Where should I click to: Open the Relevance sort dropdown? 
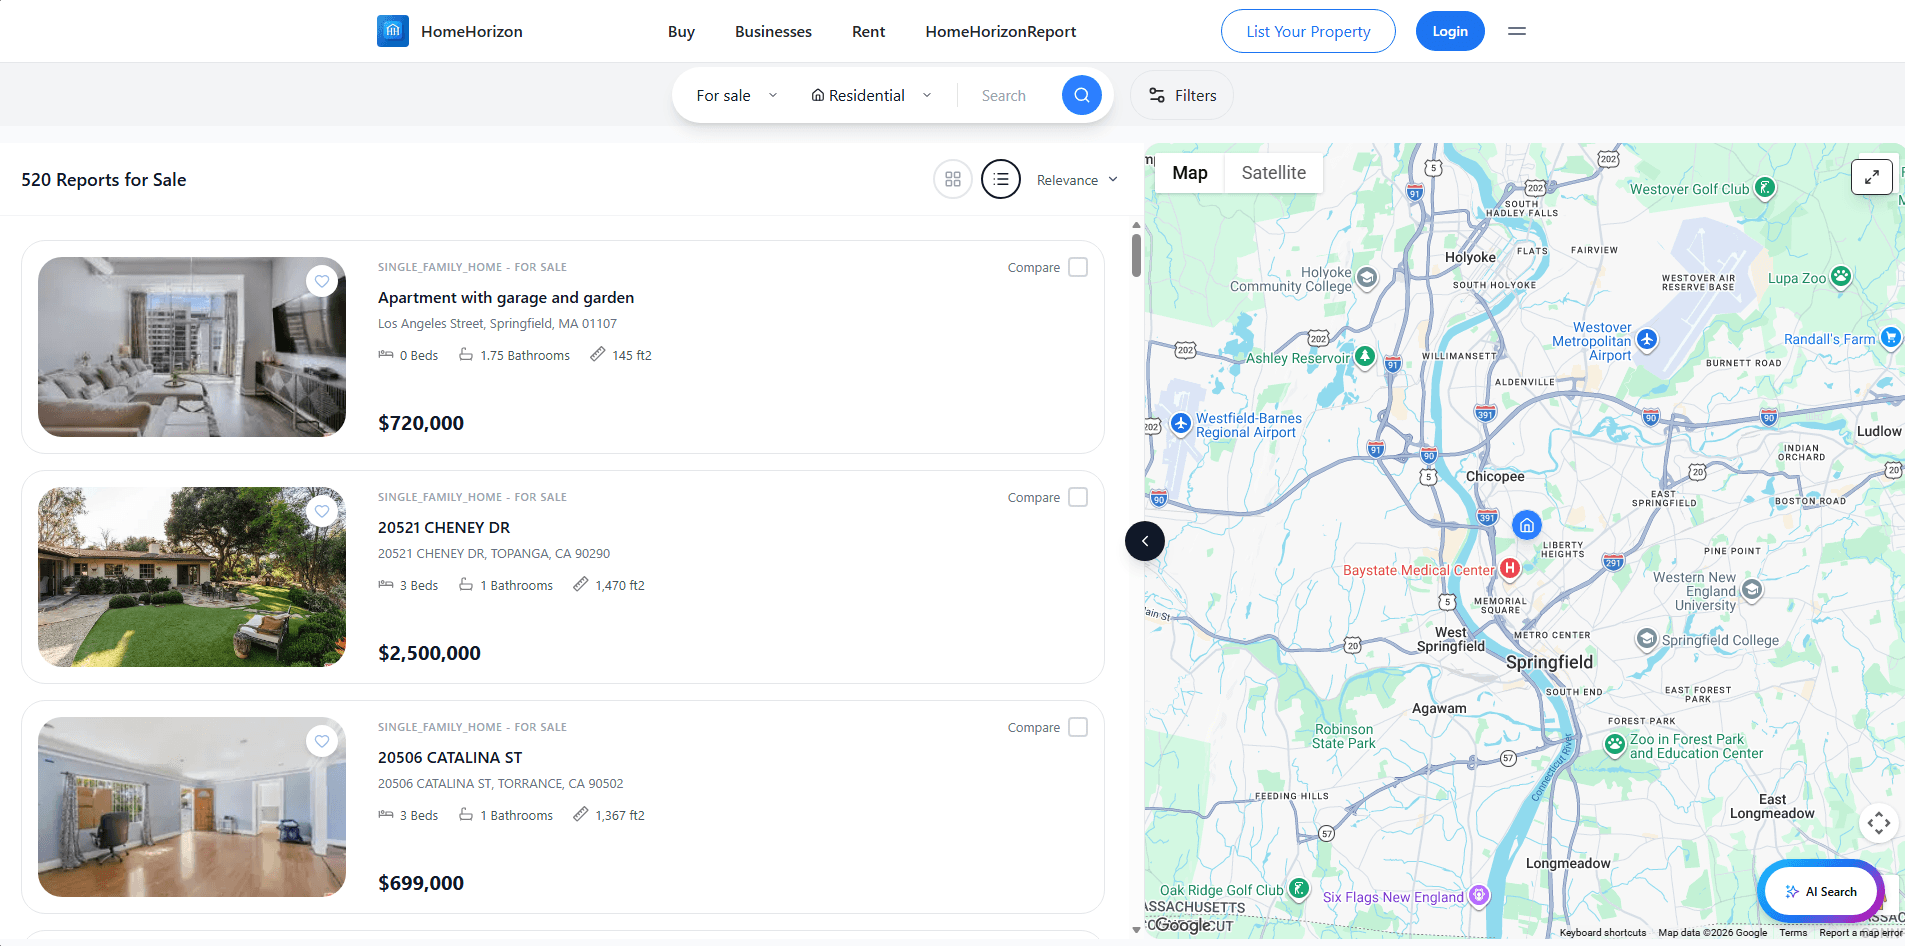(1077, 180)
